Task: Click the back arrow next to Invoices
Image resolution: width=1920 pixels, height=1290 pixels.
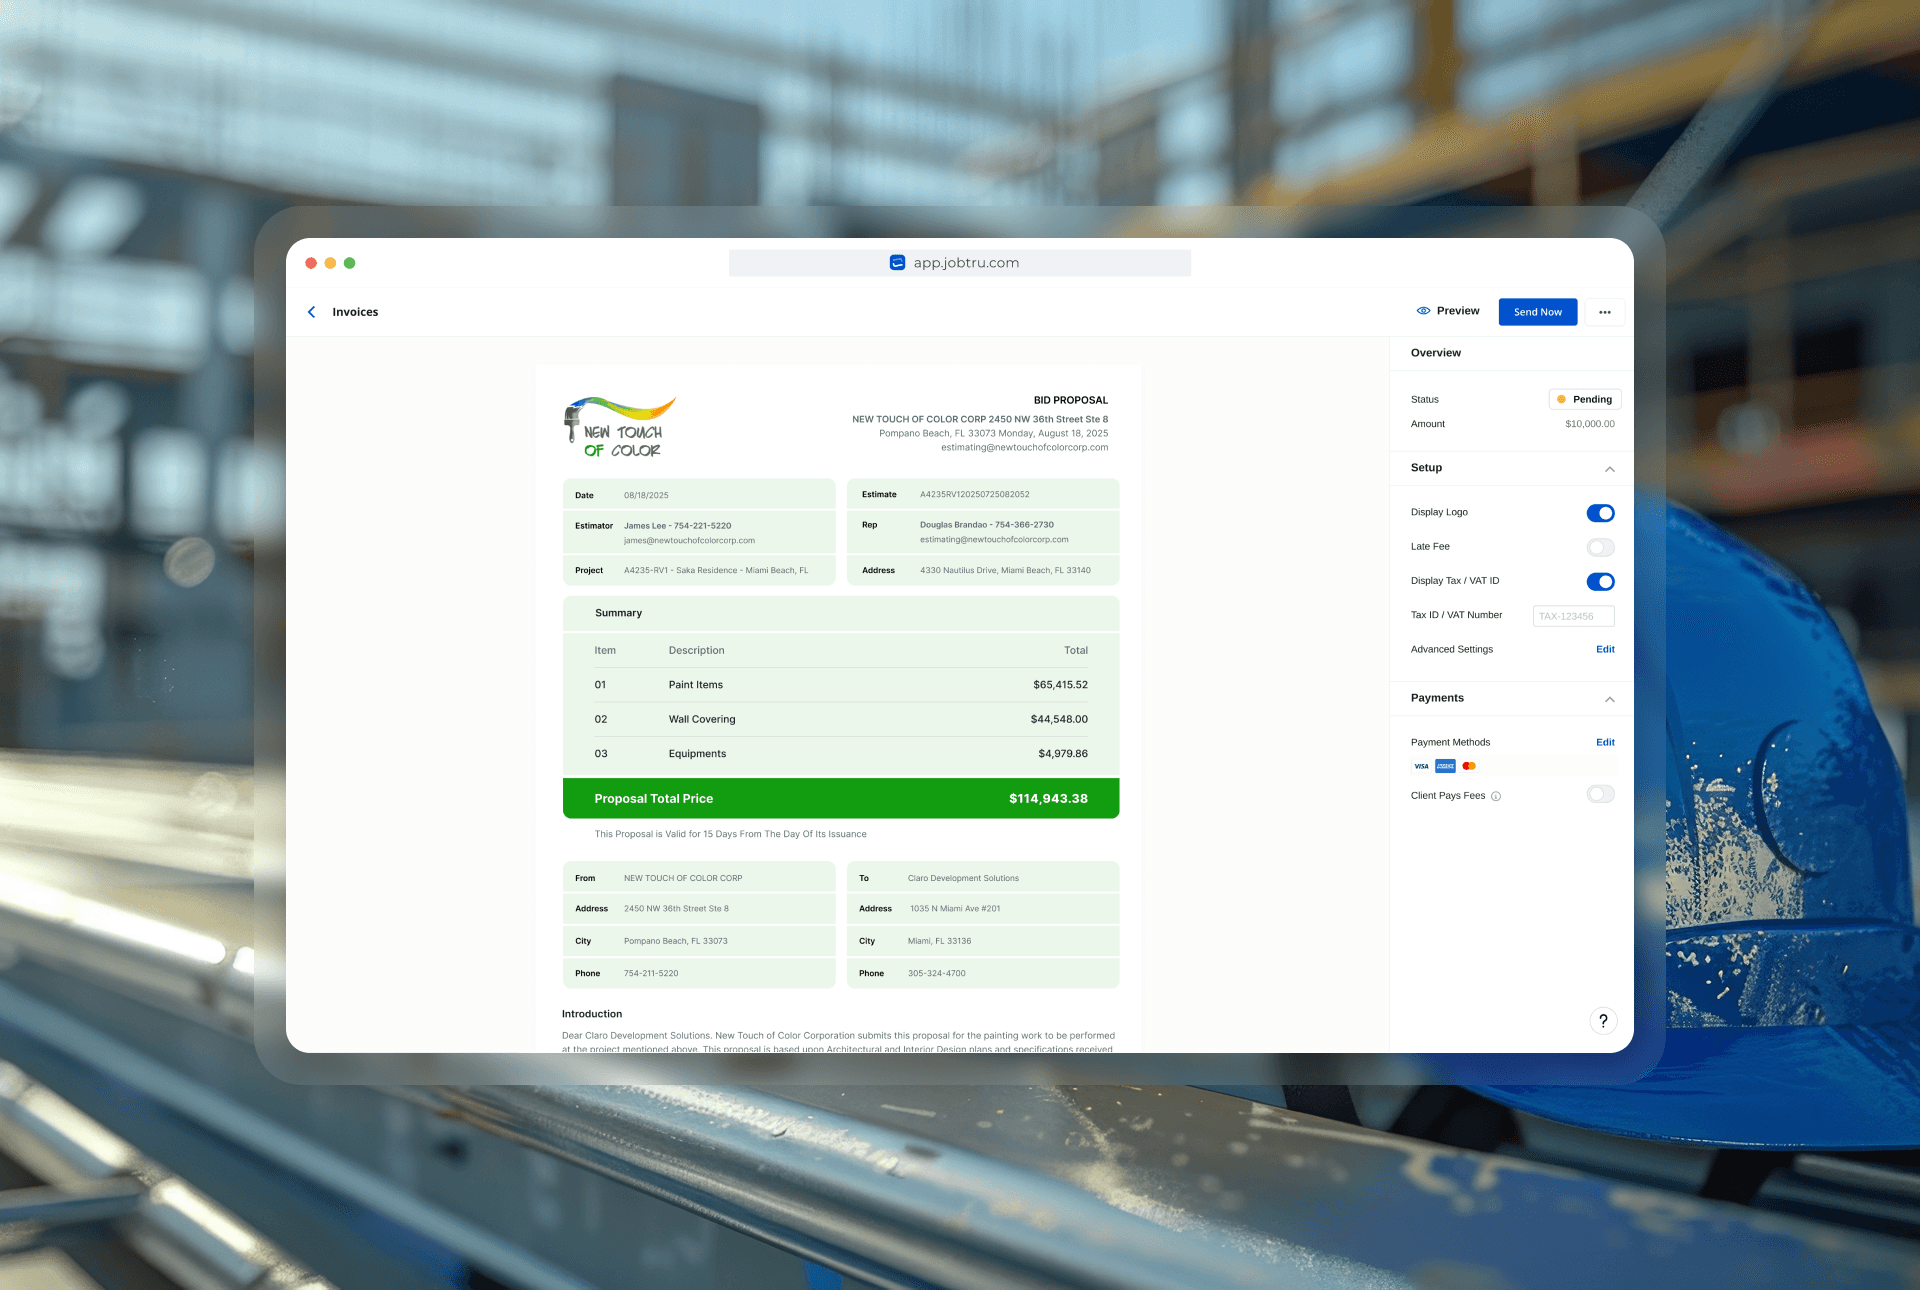Action: point(312,312)
